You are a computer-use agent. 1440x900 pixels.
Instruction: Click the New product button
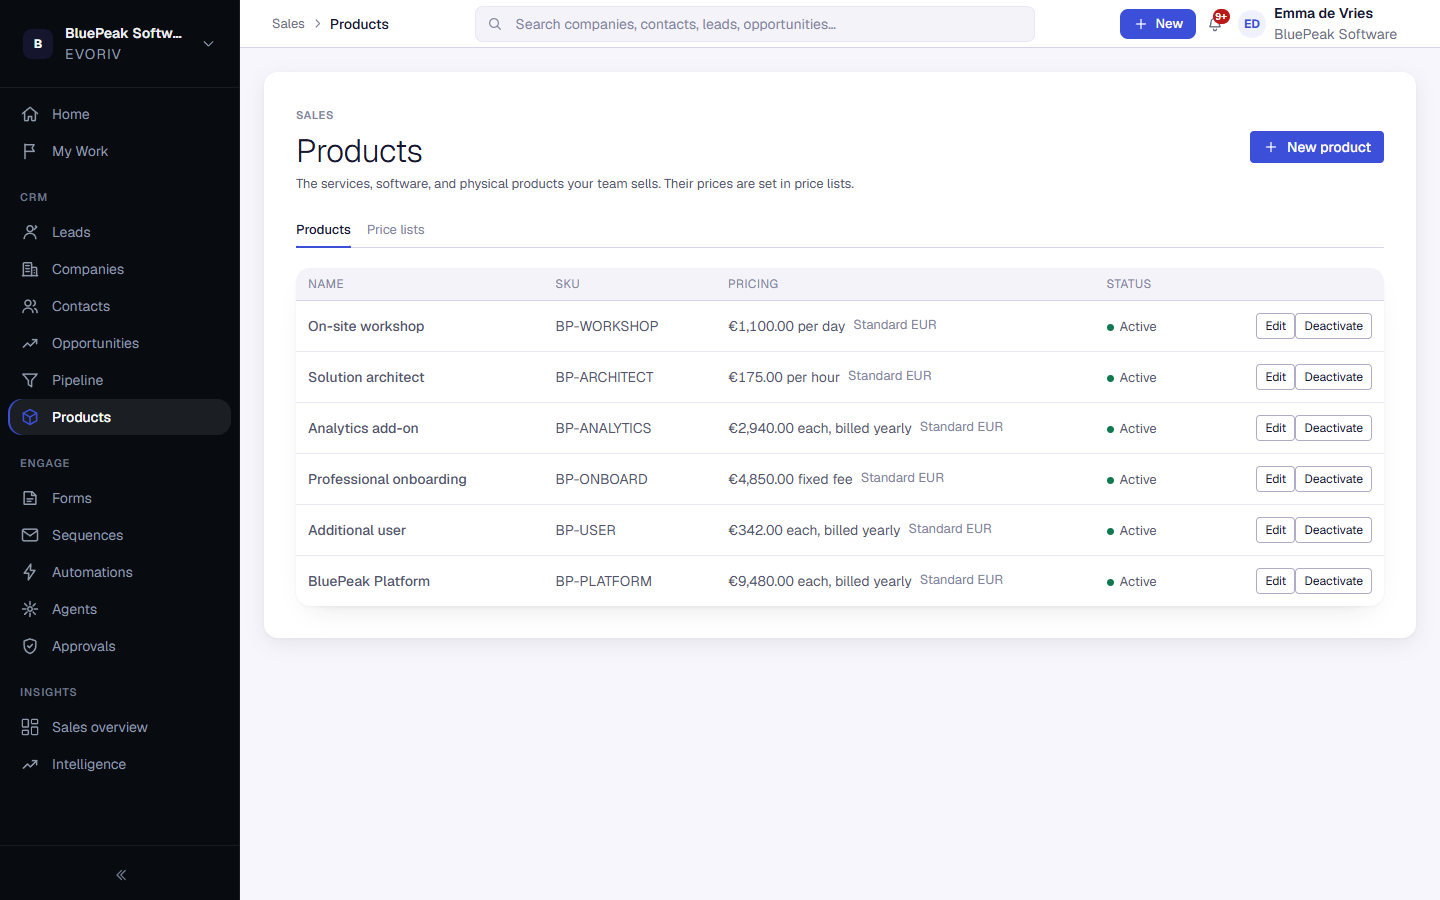pos(1317,147)
